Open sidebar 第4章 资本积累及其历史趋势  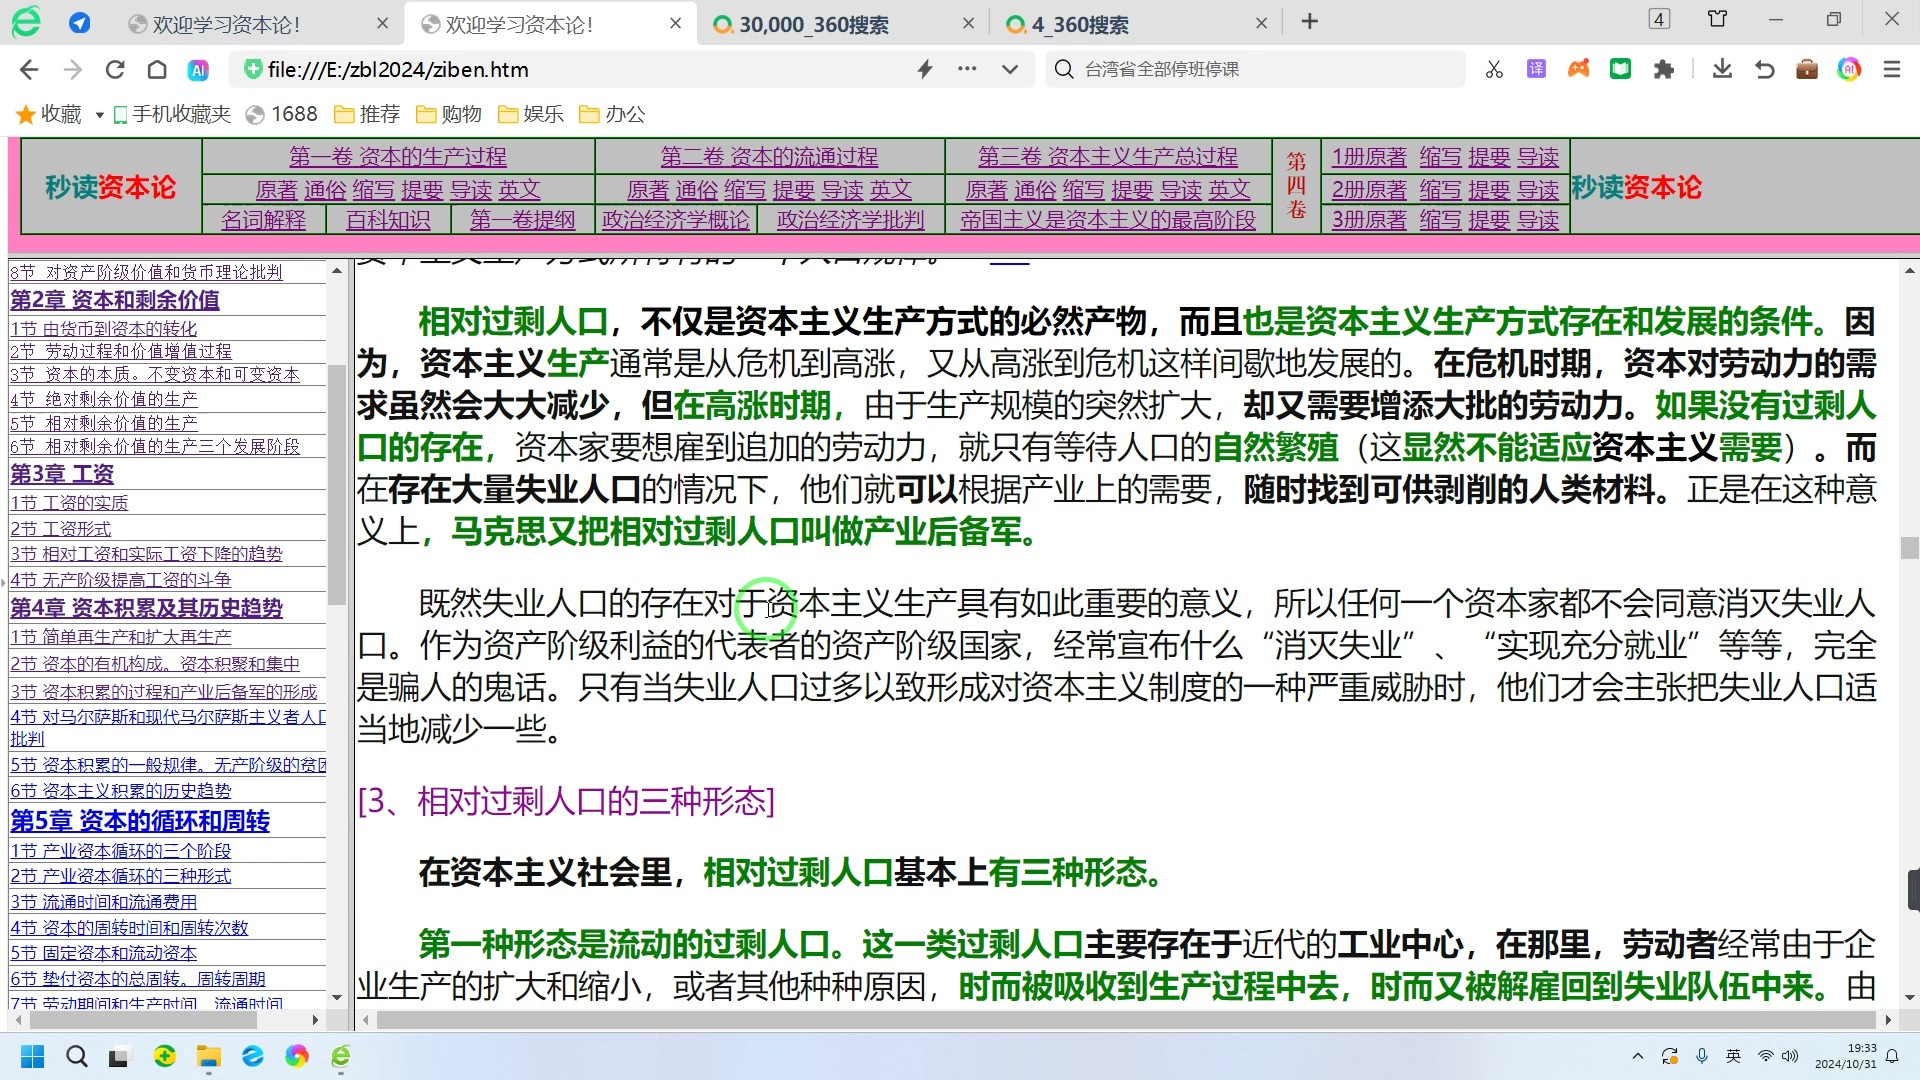147,608
